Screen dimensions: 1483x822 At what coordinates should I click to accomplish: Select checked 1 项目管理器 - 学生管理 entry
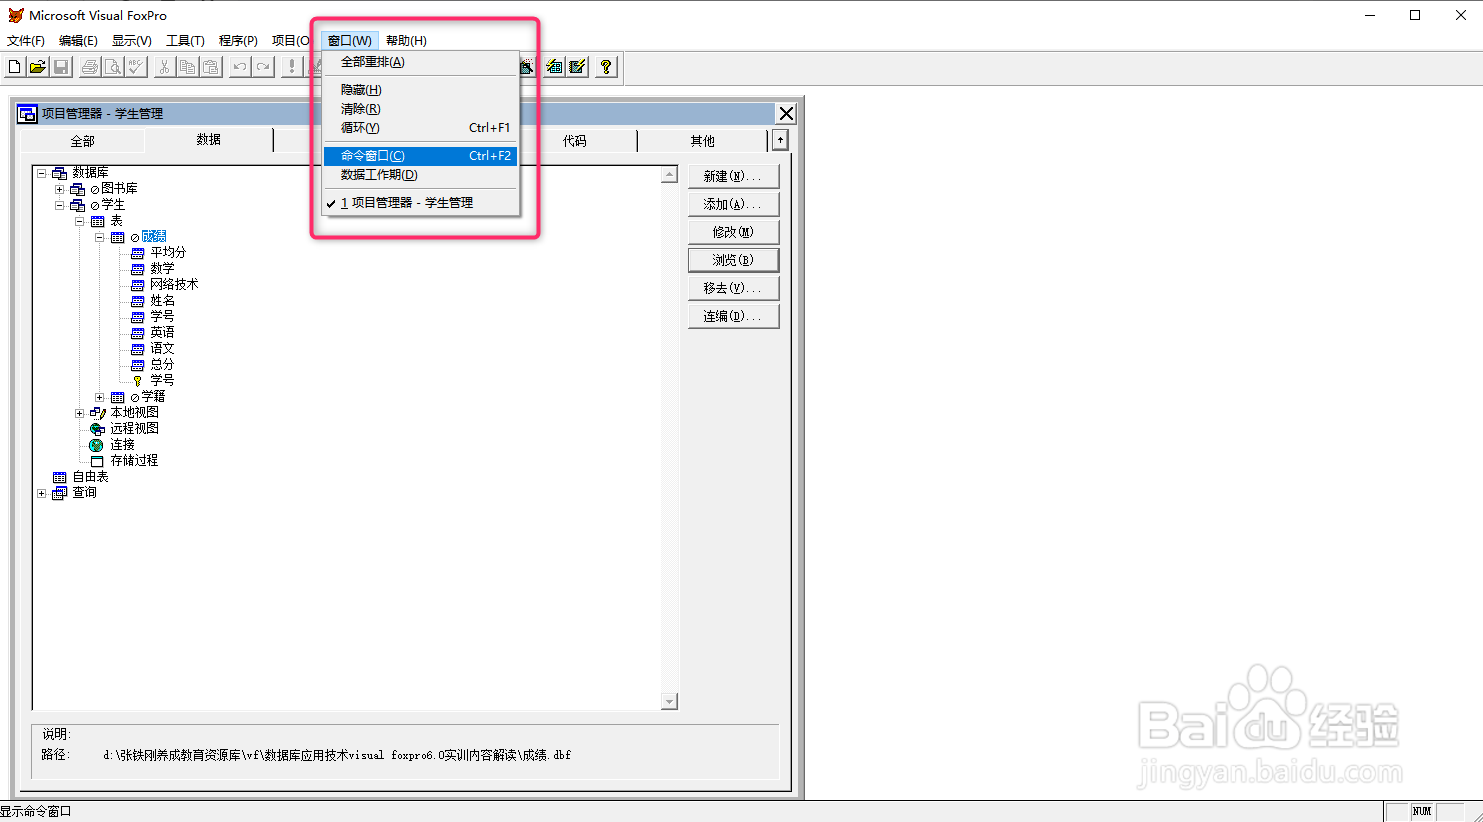(420, 203)
